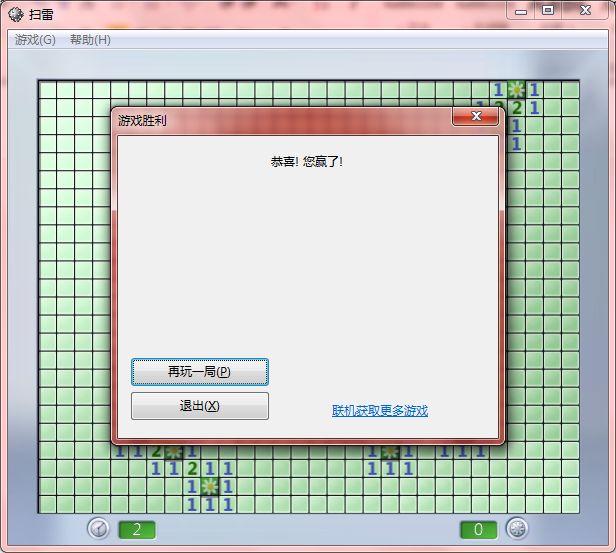Close the 游戏胜利 dialog

pyautogui.click(x=476, y=116)
